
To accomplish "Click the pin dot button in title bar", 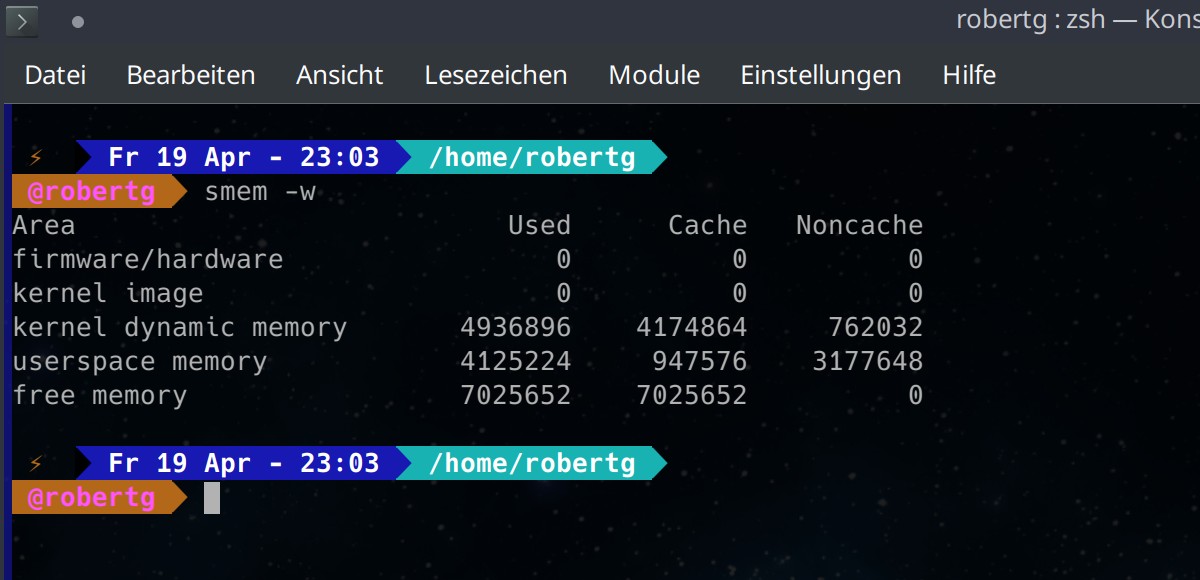I will (x=78, y=21).
